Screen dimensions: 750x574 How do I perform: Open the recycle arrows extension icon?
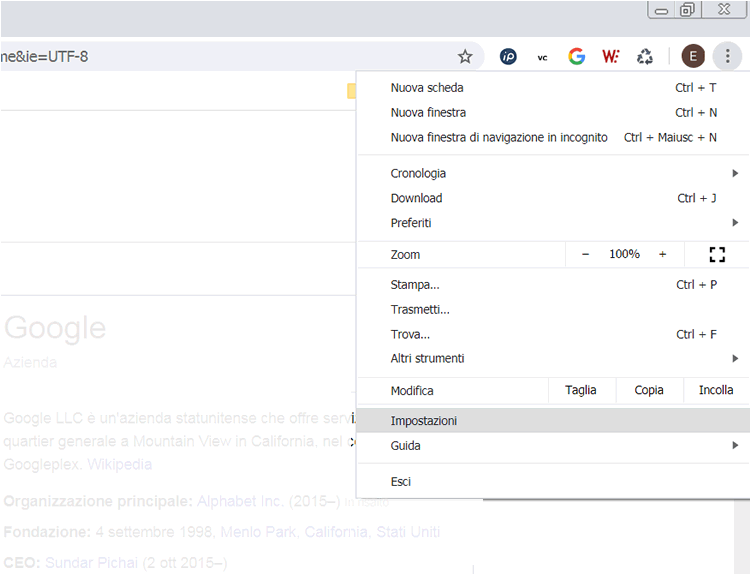[645, 56]
